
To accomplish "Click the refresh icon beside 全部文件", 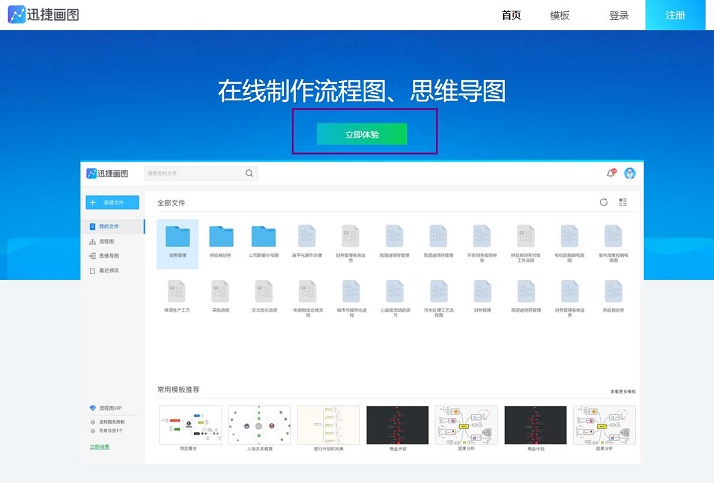I will tap(604, 202).
